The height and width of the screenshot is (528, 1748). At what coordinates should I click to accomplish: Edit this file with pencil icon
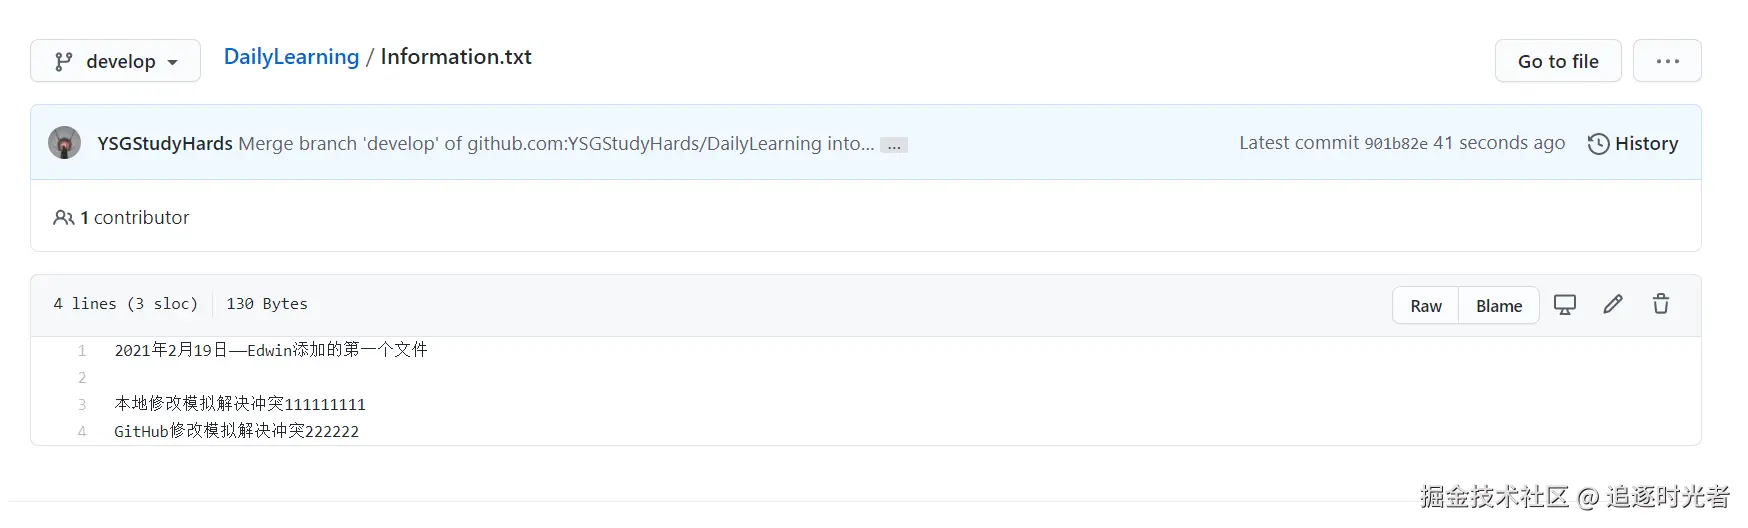(x=1613, y=304)
